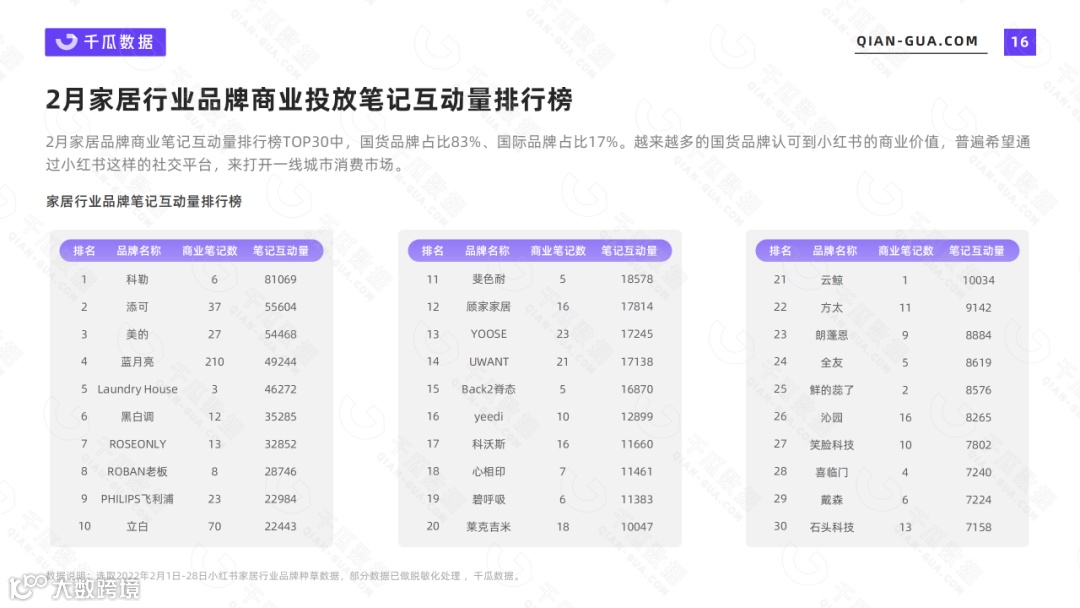Select the value 8619
The height and width of the screenshot is (608, 1080).
pos(978,362)
